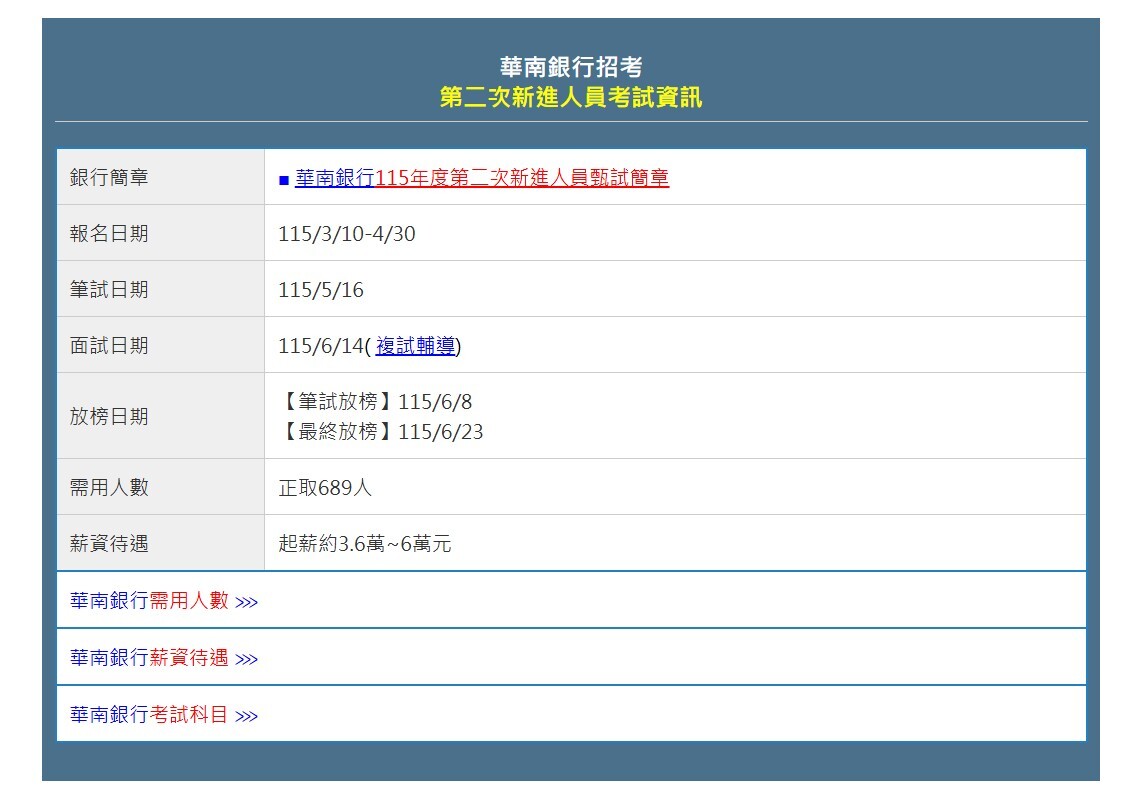Expand the 華南銀行薪資待遇 section link
Image resolution: width=1135 pixels, height=792 pixels.
click(x=149, y=658)
